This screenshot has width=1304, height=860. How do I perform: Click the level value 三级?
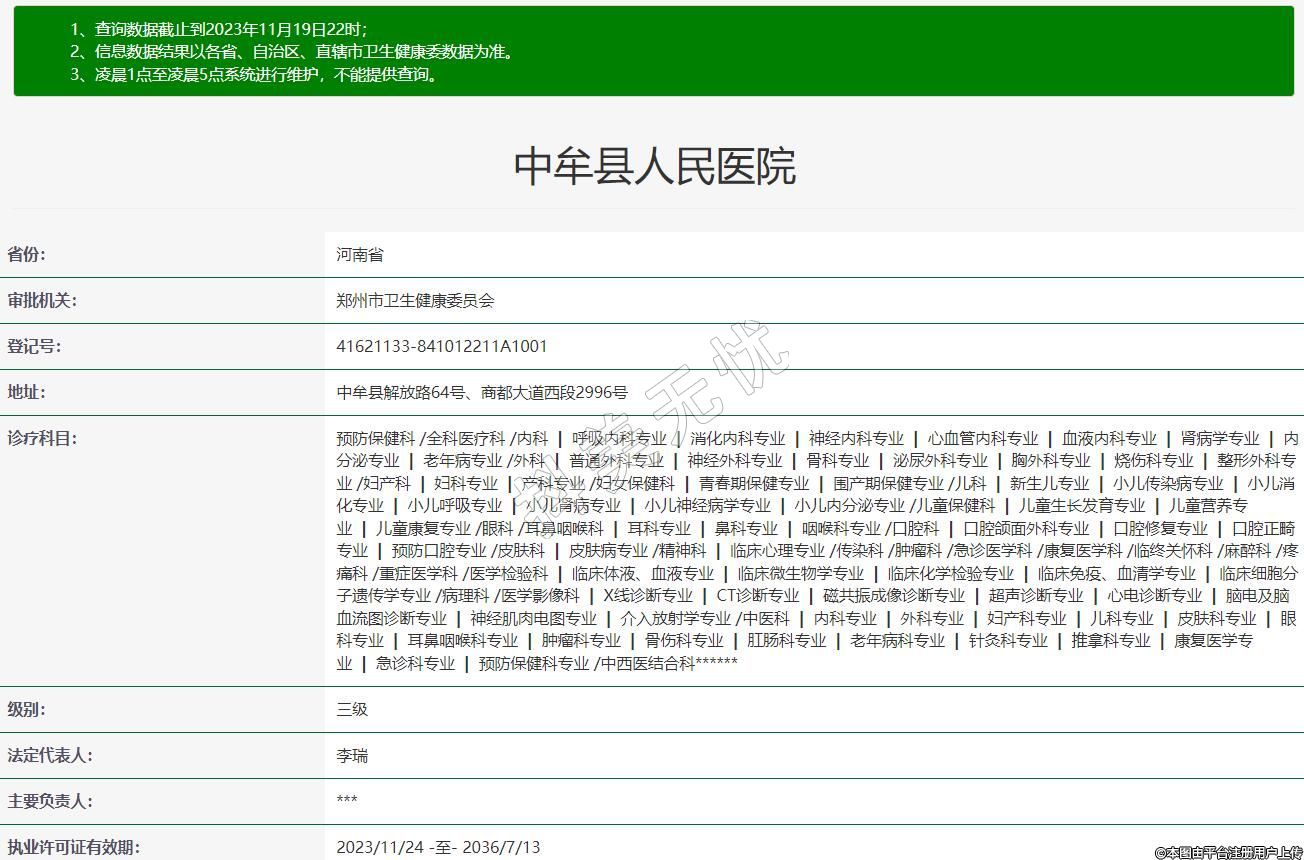[352, 710]
